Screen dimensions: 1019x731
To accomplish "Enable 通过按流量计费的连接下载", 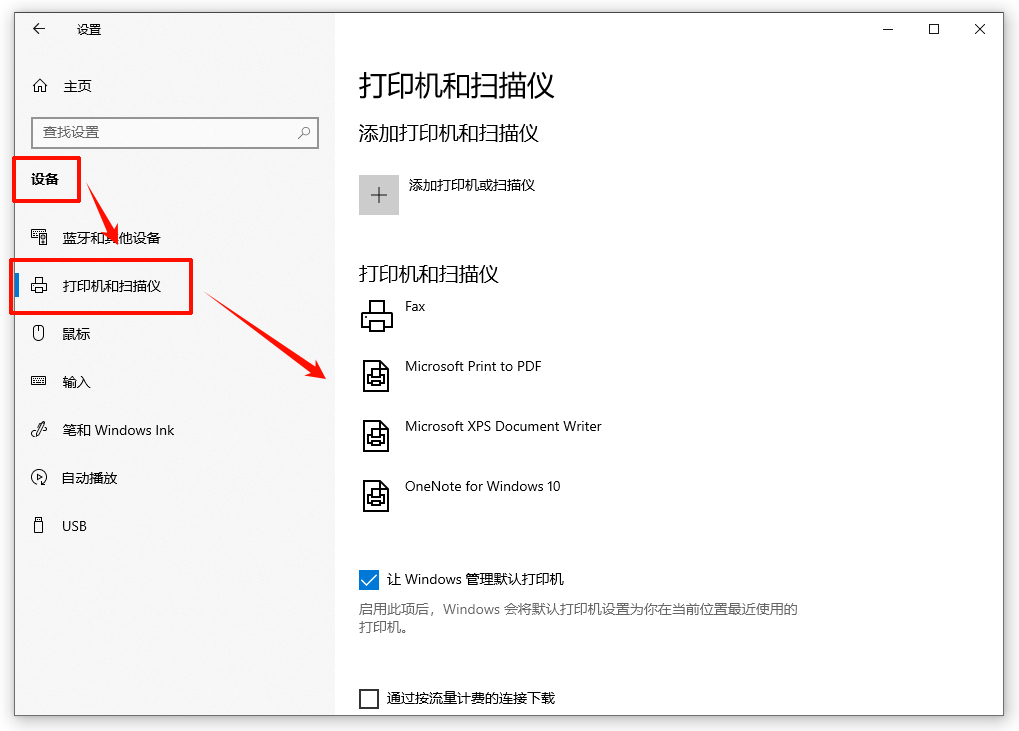I will coord(369,698).
